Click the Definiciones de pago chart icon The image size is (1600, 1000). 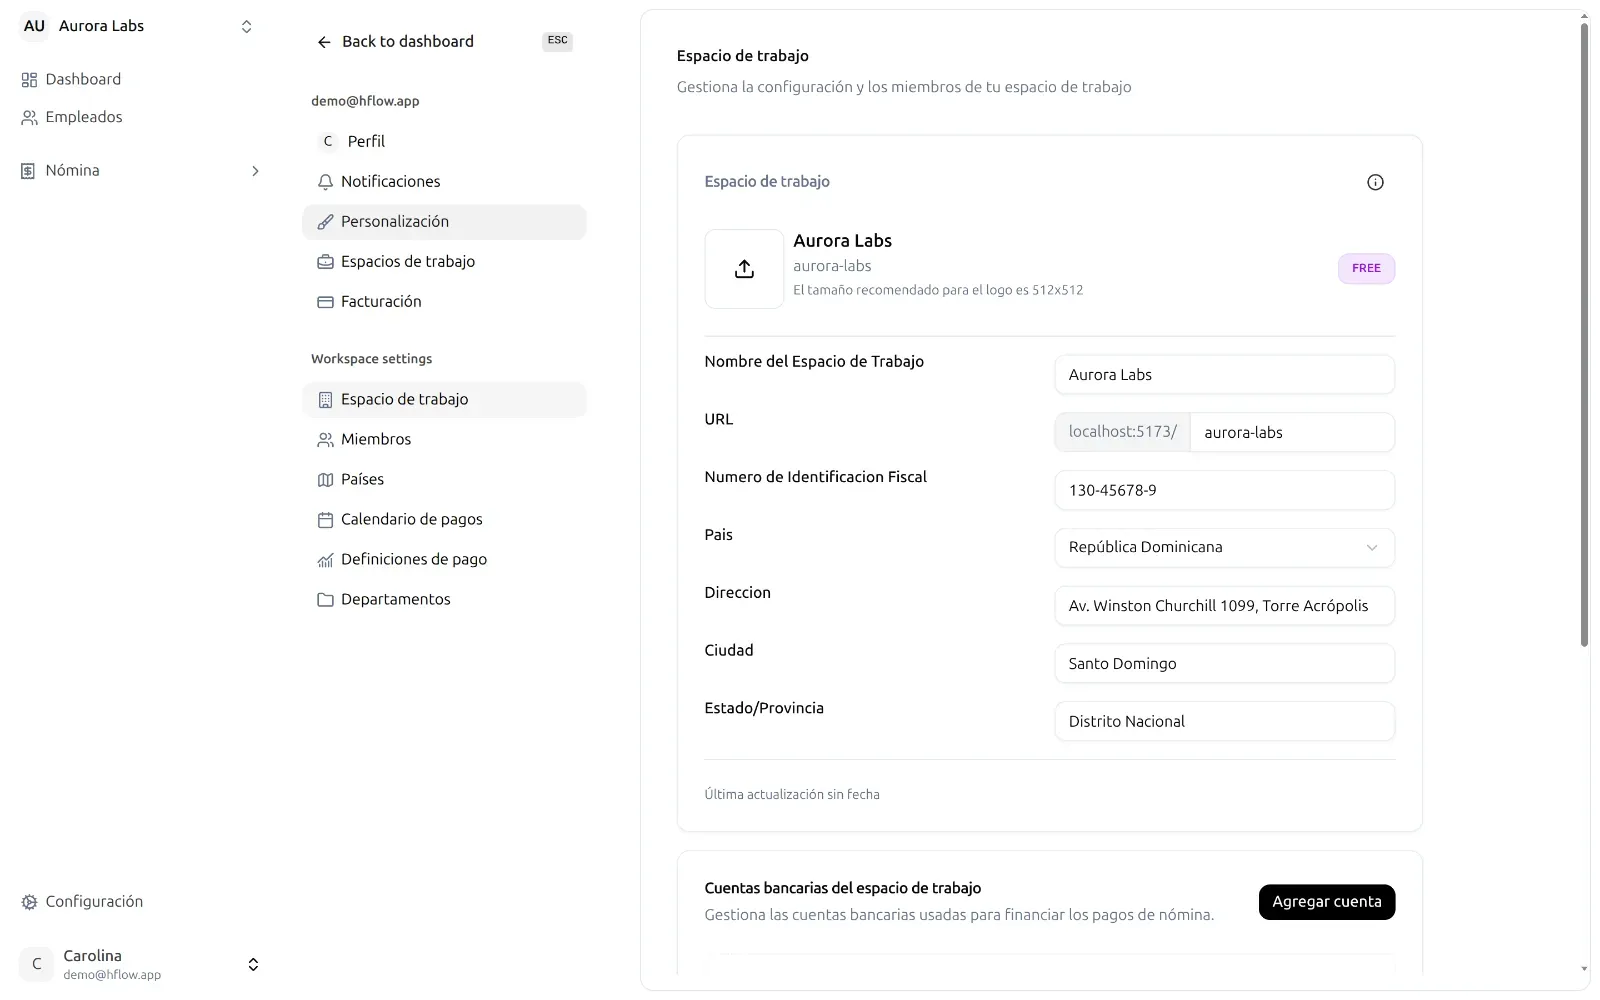325,560
